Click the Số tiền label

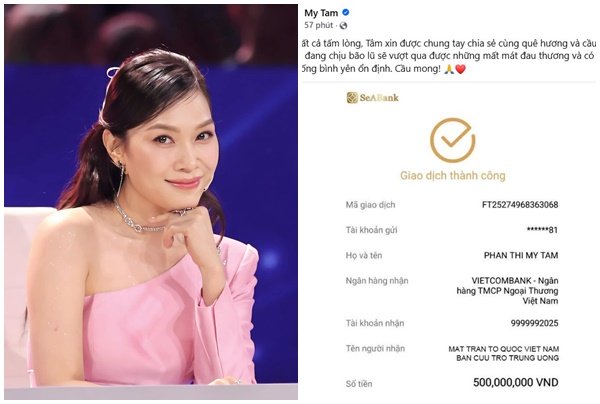359,384
